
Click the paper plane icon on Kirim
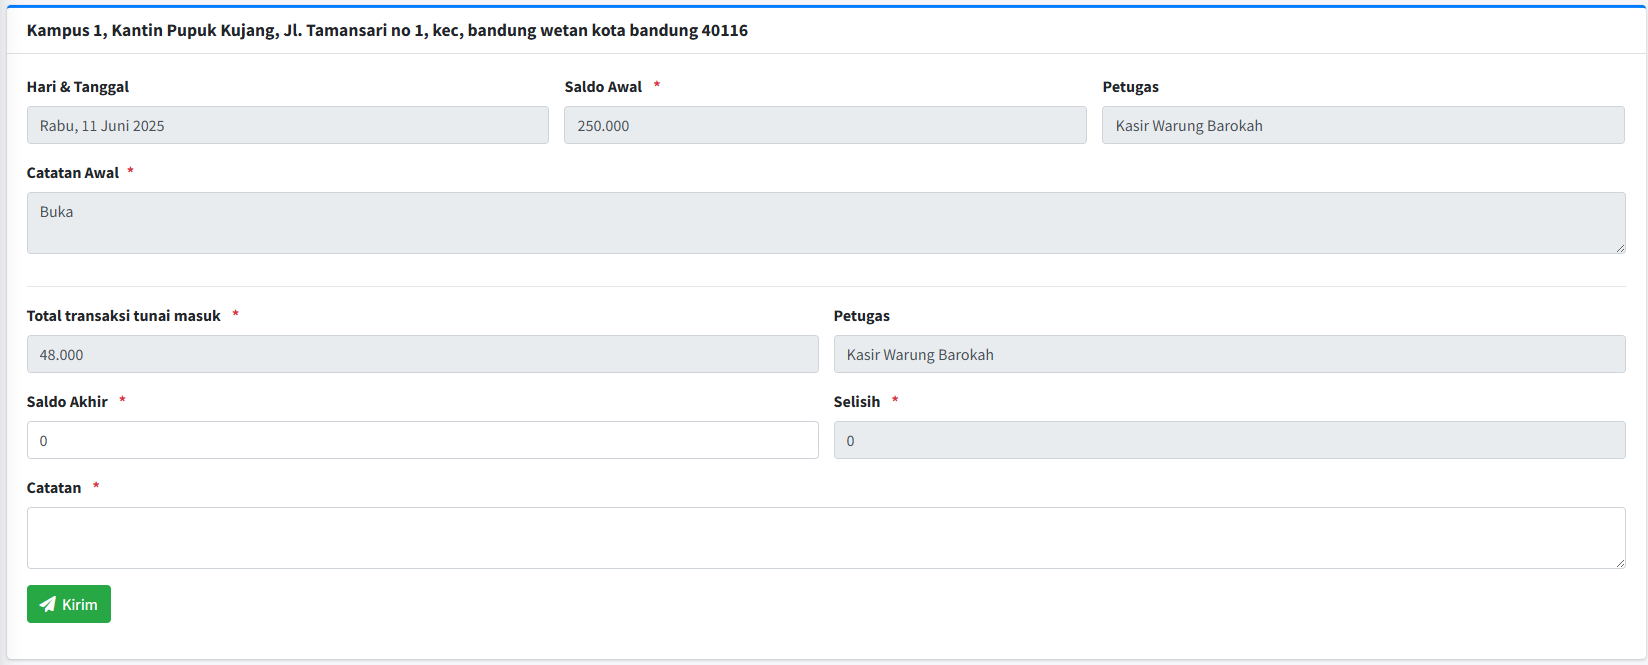coord(47,604)
